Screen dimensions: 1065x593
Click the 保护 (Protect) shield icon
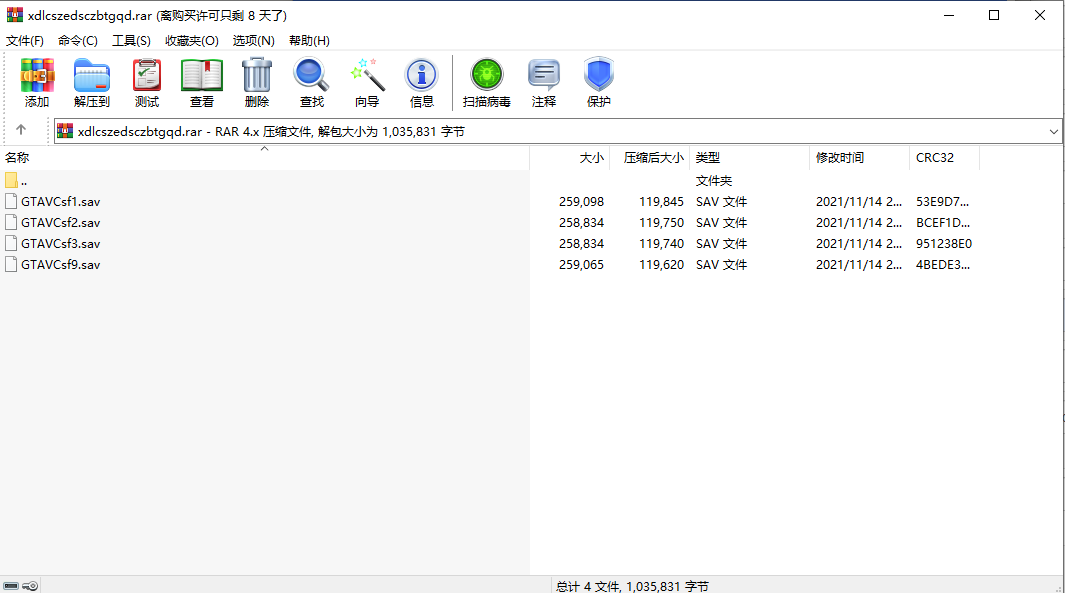[598, 75]
